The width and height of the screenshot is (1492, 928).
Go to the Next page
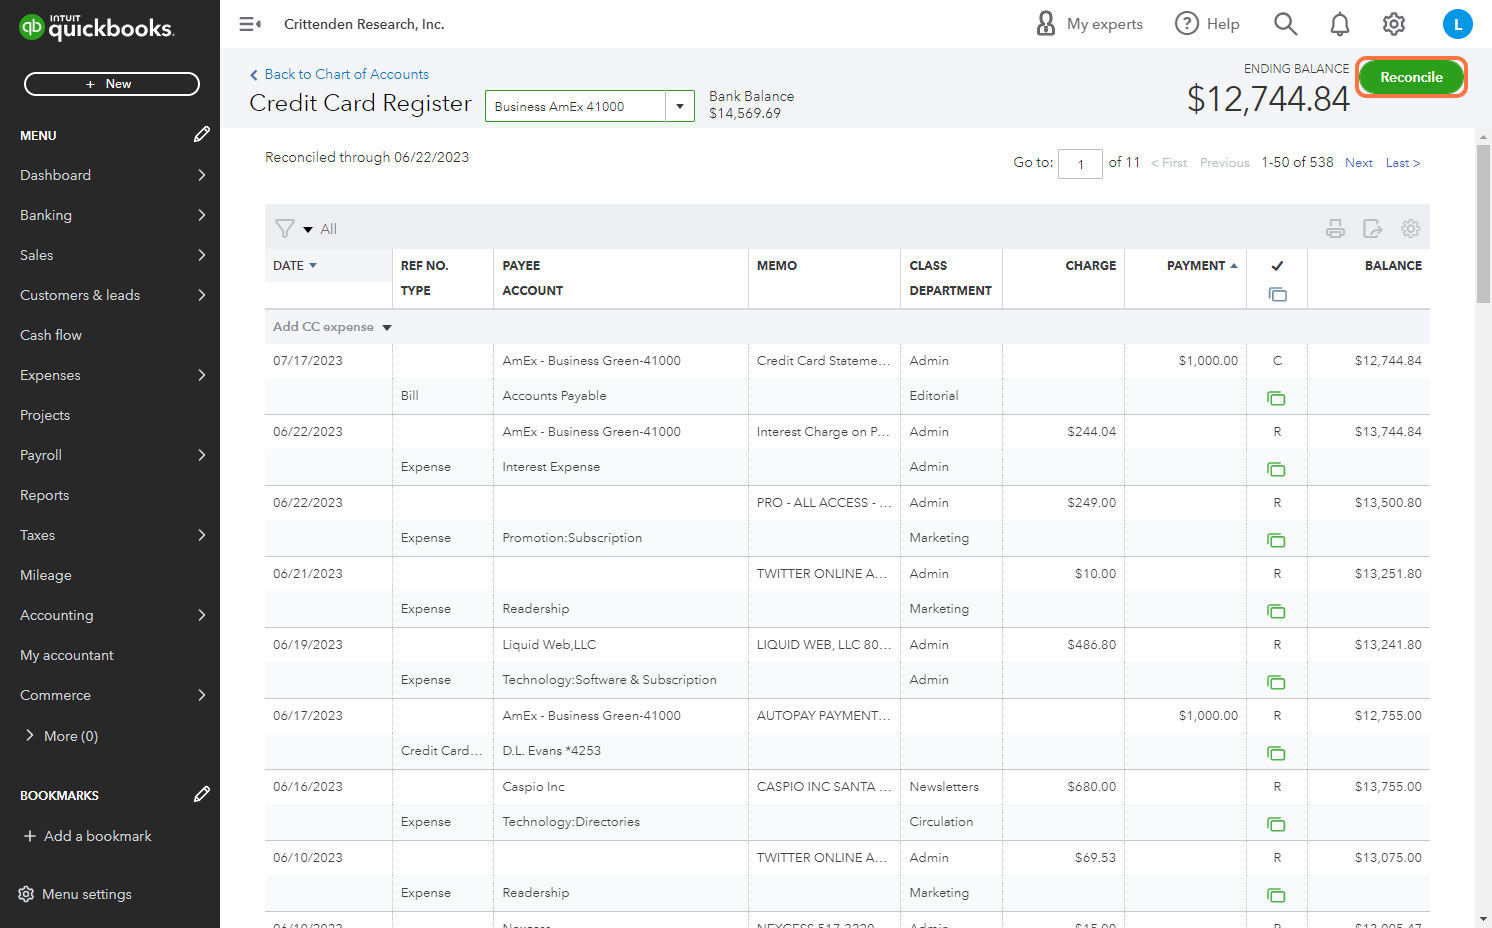click(1359, 163)
